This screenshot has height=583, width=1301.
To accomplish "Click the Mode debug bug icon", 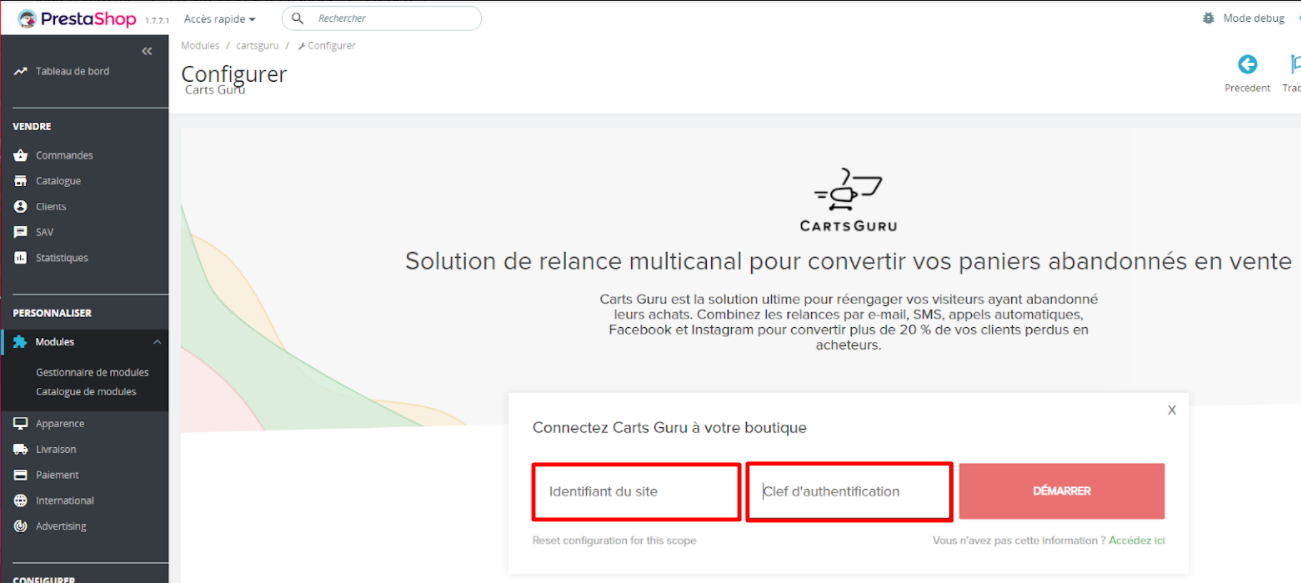I will coord(1210,18).
